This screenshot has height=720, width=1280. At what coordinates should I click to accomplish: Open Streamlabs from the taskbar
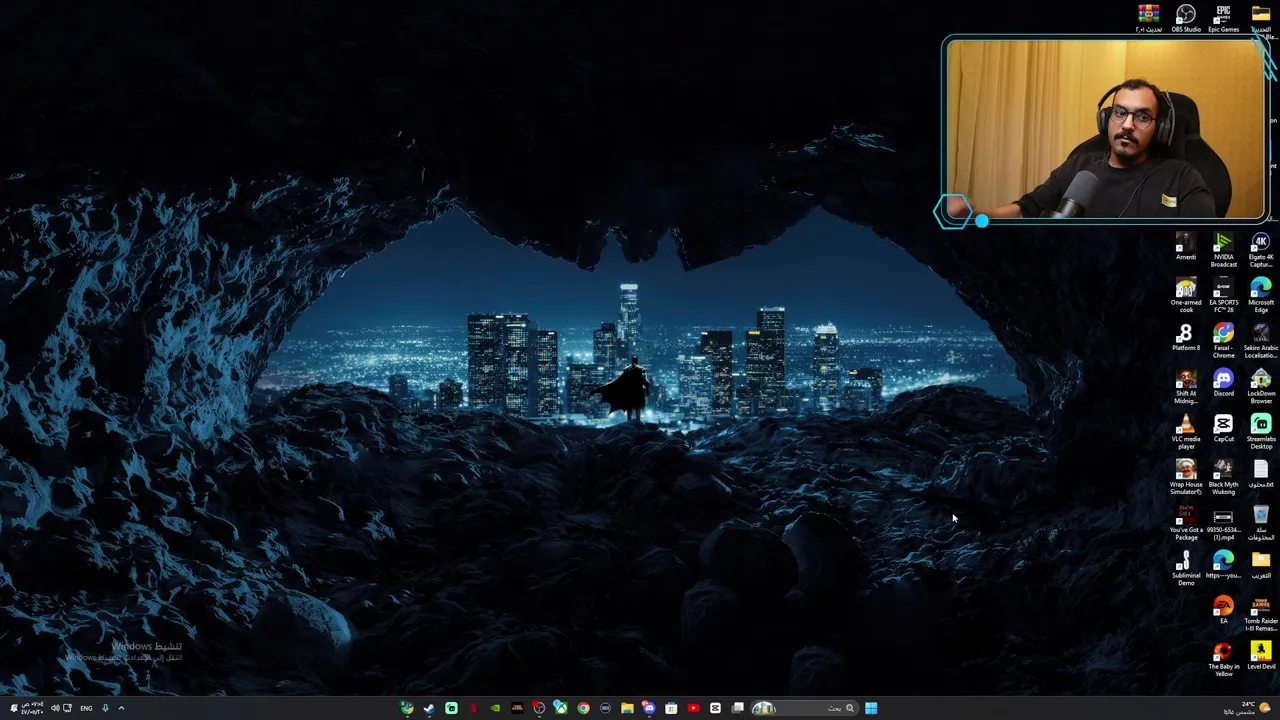tap(451, 708)
